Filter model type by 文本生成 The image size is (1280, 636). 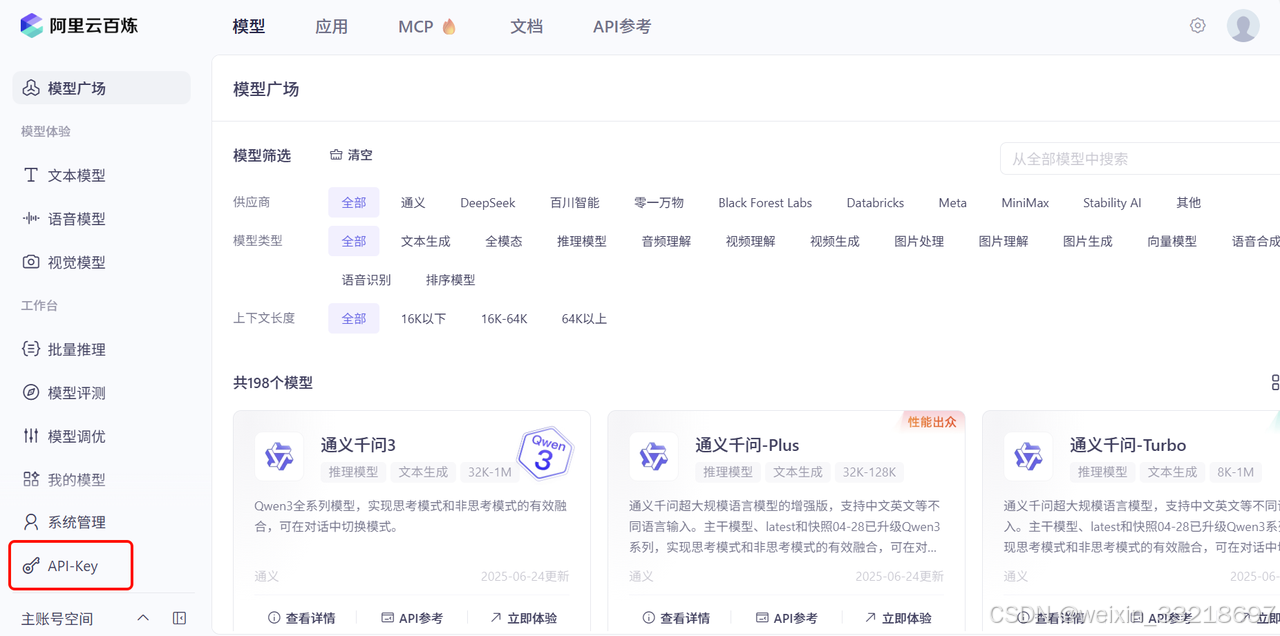click(x=426, y=241)
